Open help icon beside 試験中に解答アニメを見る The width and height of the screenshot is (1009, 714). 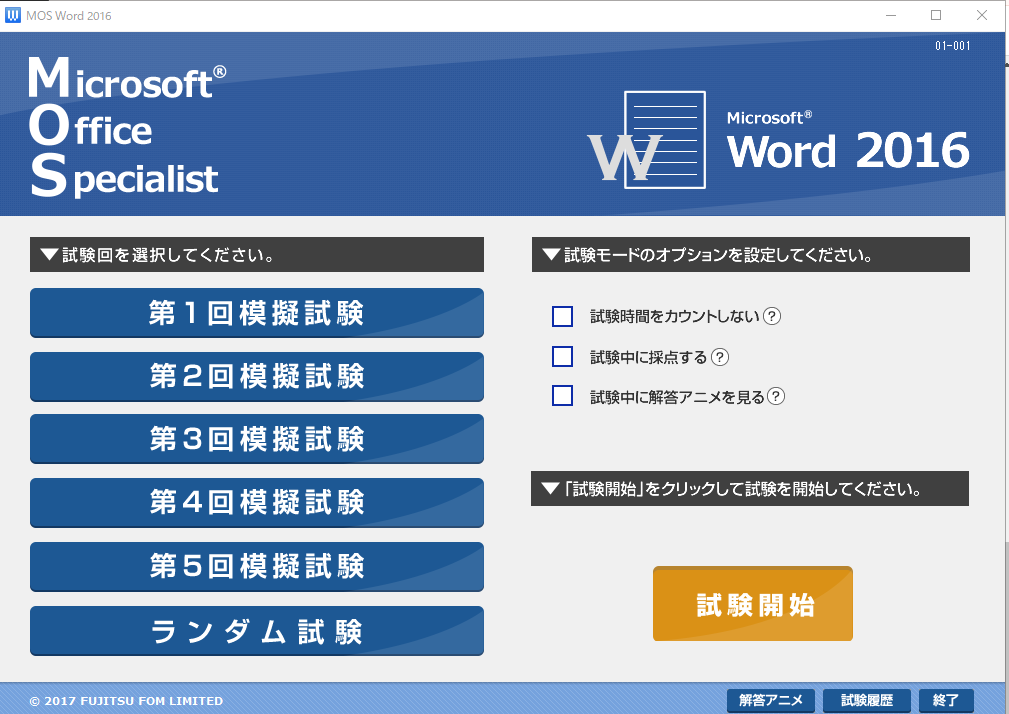click(776, 396)
